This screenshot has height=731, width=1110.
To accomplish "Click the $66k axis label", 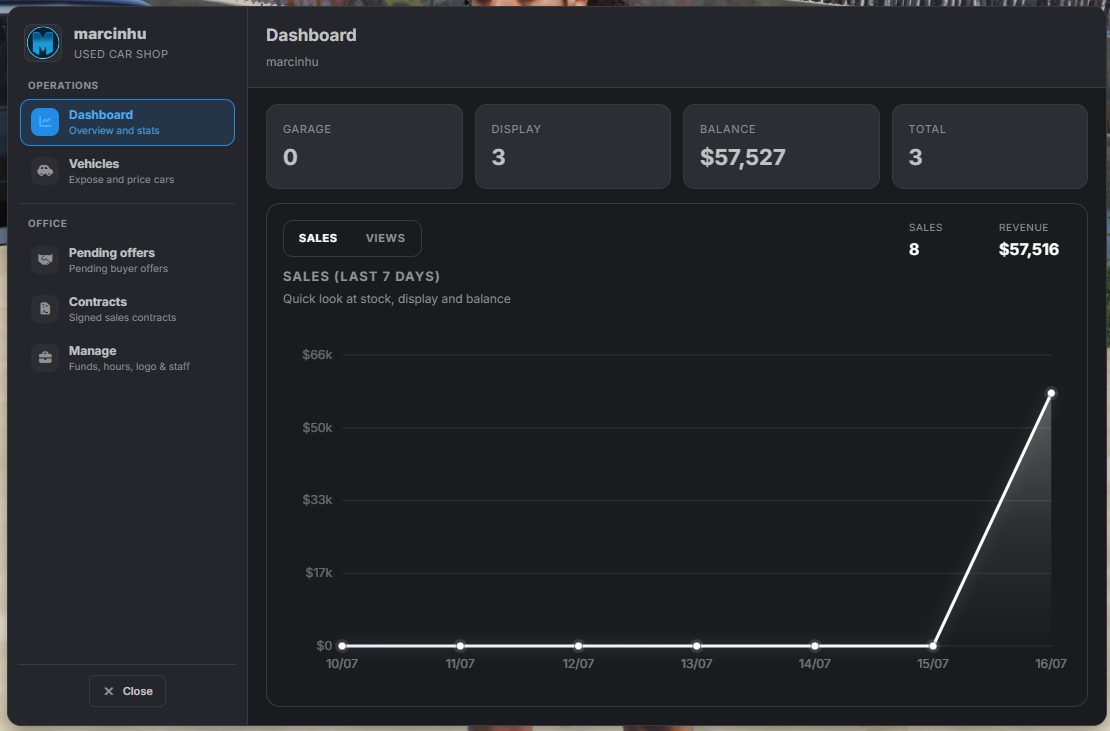I will pyautogui.click(x=316, y=355).
